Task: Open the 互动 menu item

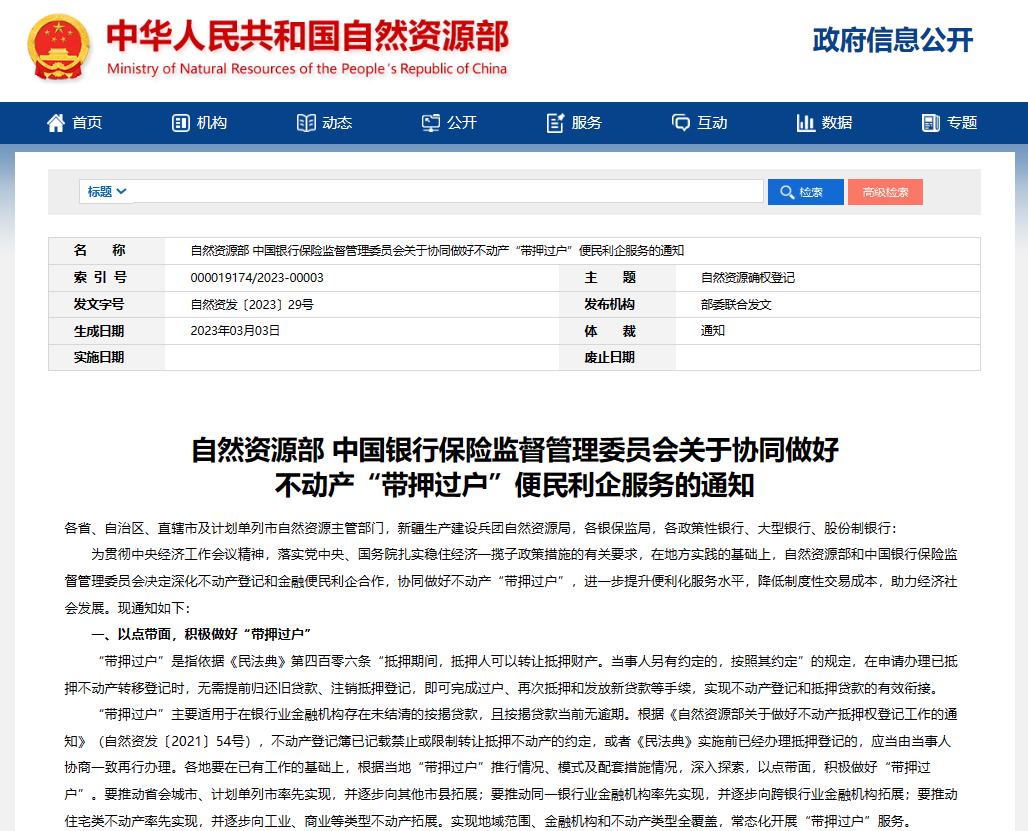Action: pos(712,123)
